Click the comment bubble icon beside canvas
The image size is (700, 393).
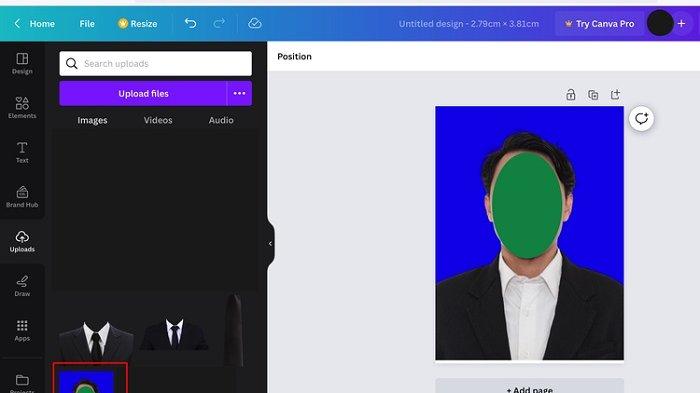coord(642,119)
